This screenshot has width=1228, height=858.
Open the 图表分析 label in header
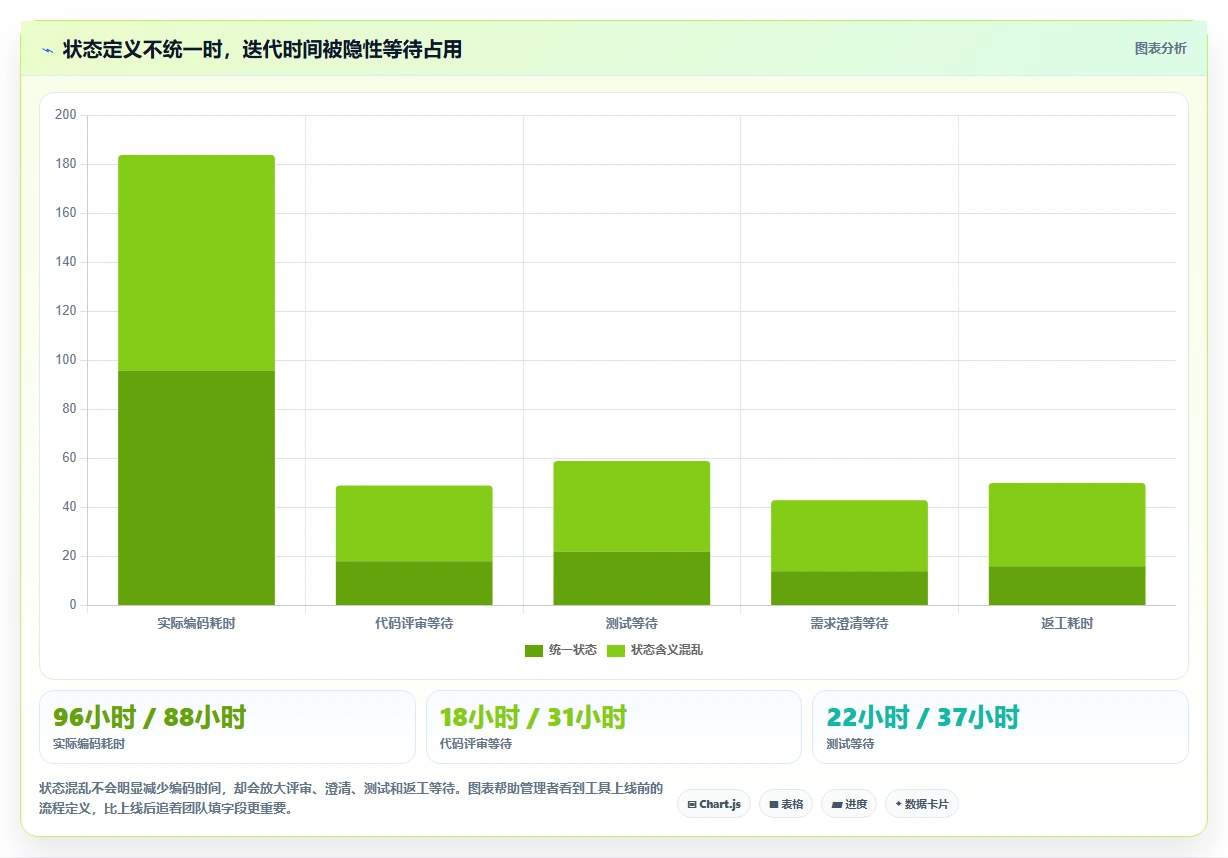coord(1160,48)
